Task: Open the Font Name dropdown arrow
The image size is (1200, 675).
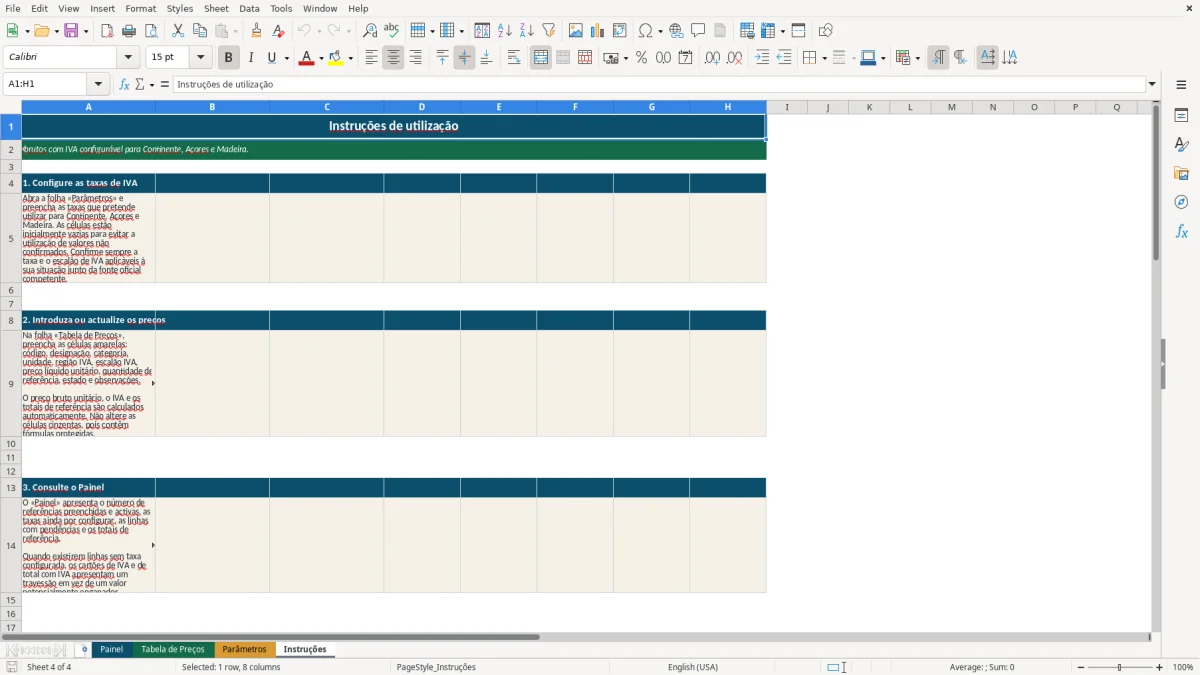Action: click(x=127, y=58)
